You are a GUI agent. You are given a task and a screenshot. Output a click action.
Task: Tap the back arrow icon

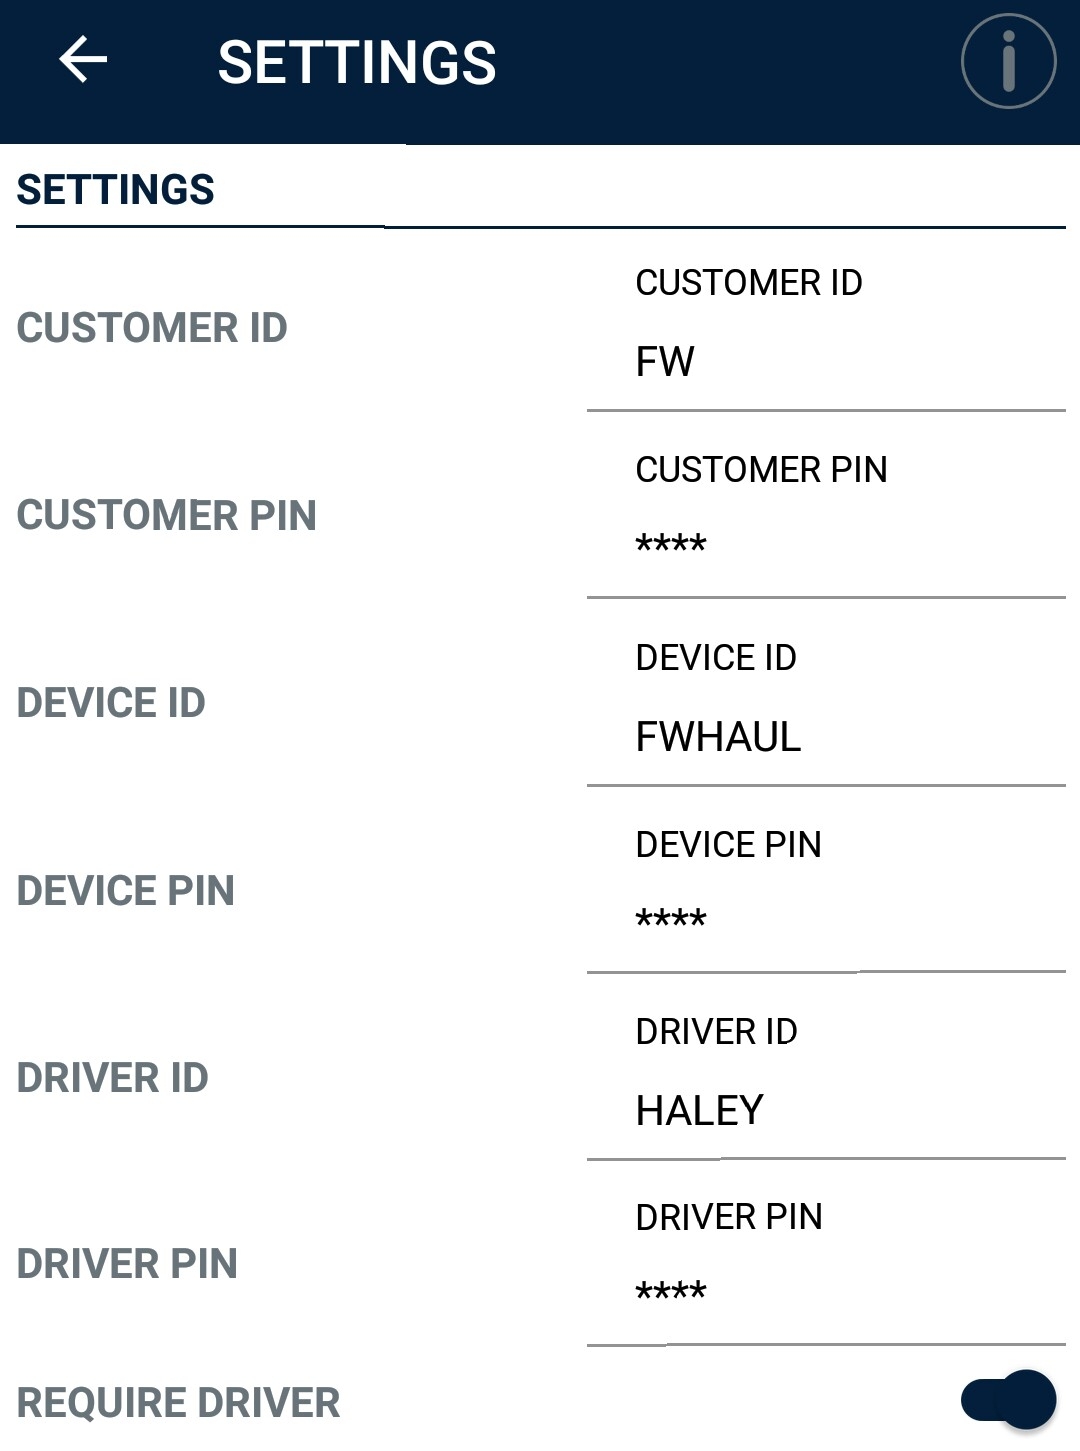[83, 61]
